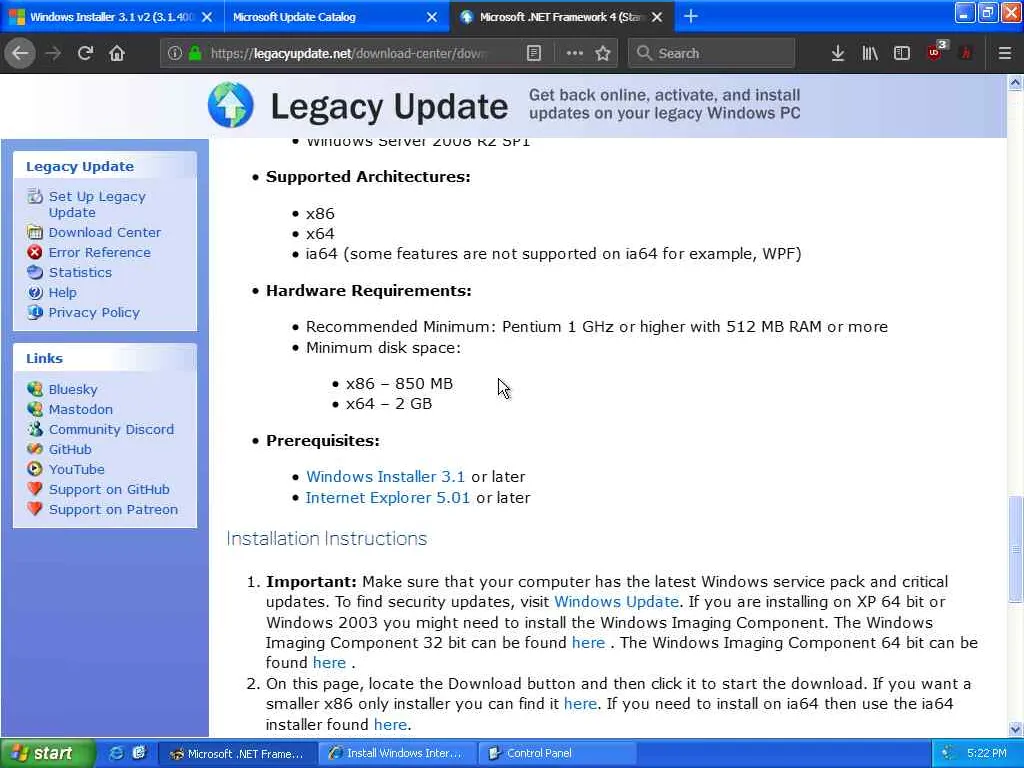Screen dimensions: 1024x768
Task: Open Support on GitHub link
Action: (109, 490)
